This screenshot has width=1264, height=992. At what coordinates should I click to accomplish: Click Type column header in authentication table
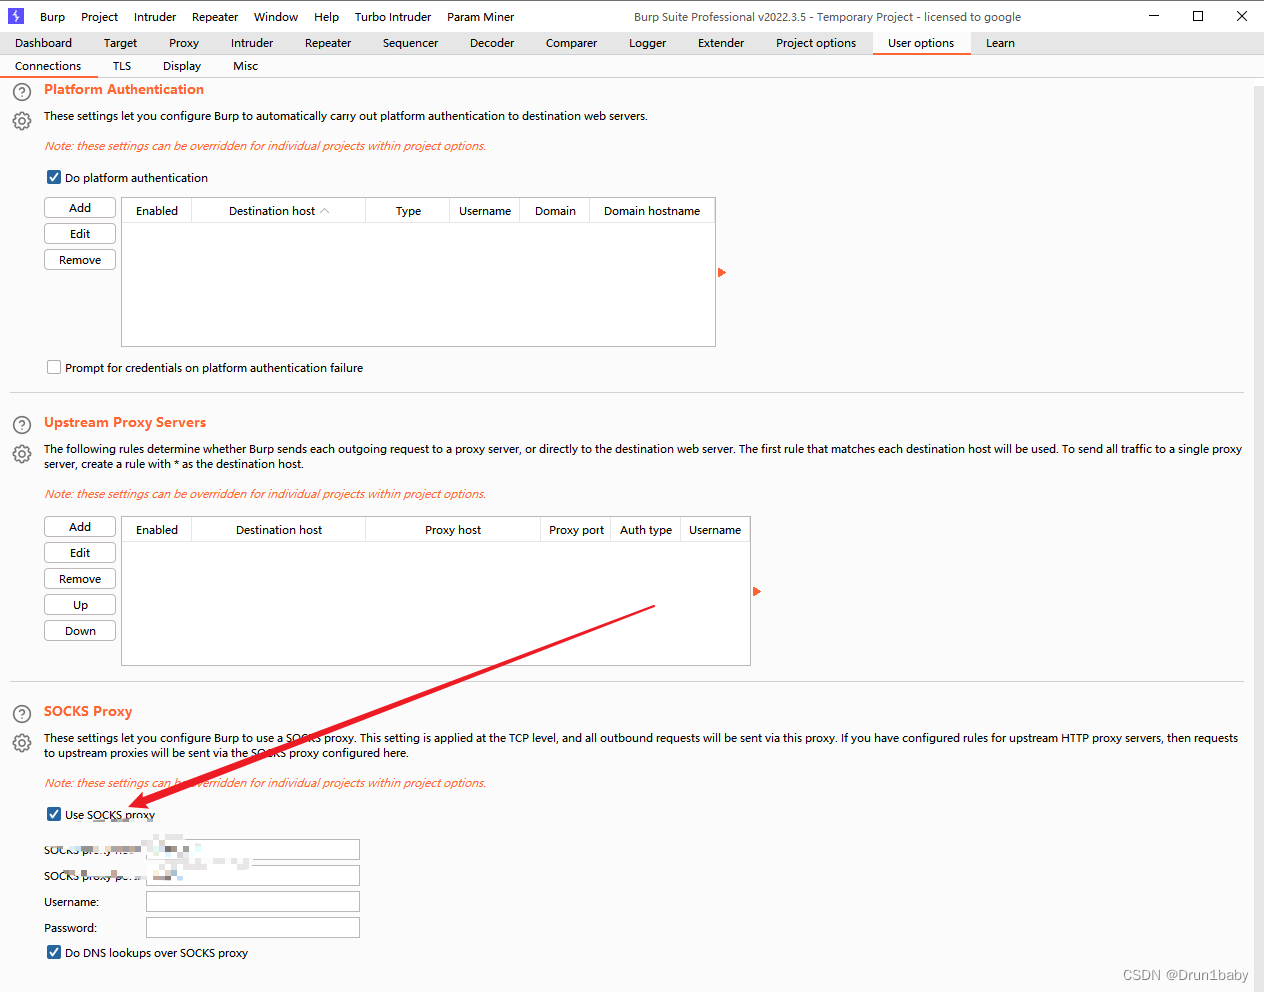[408, 211]
